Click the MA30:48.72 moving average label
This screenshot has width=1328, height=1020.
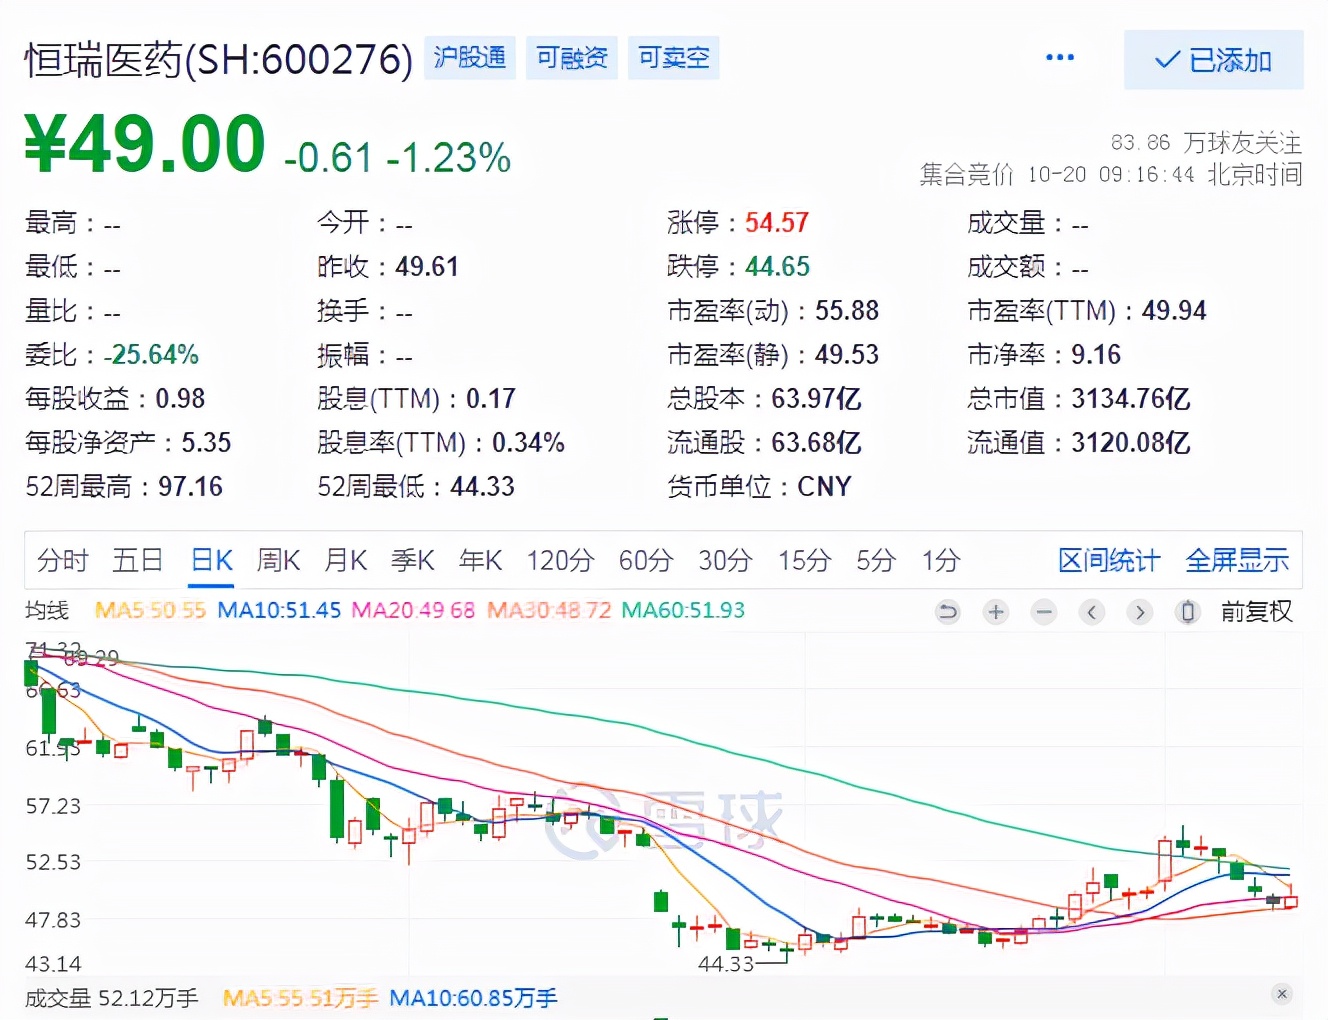pyautogui.click(x=549, y=610)
